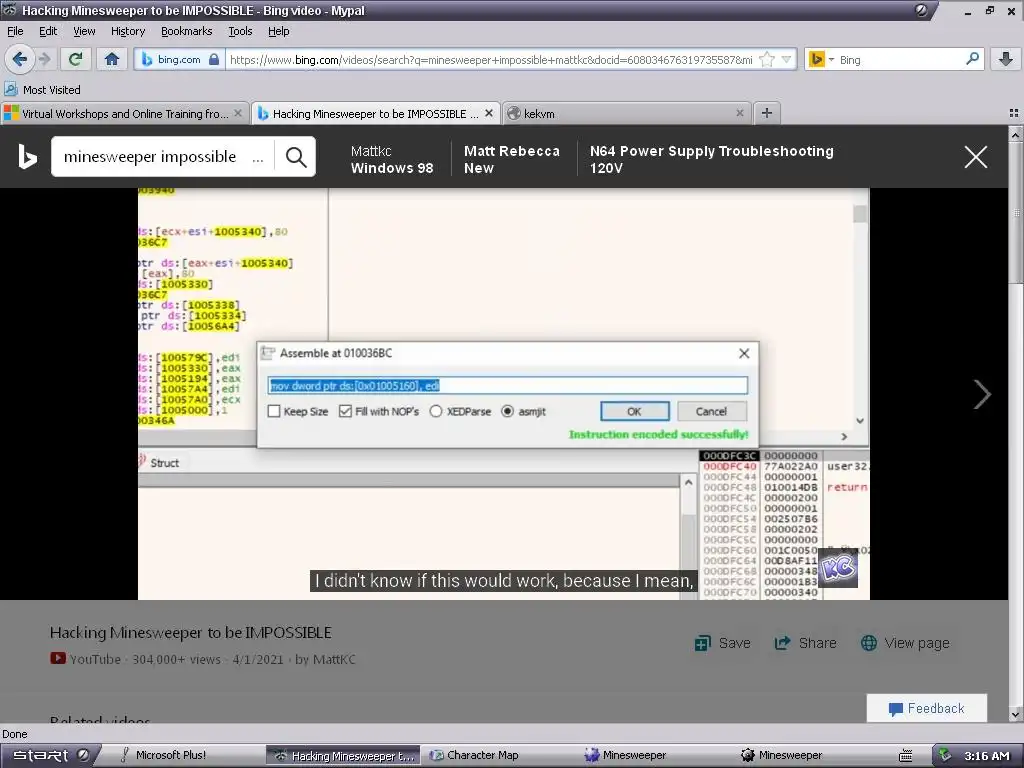This screenshot has height=768, width=1024.
Task: Click the green network tray icon
Action: coord(944,755)
